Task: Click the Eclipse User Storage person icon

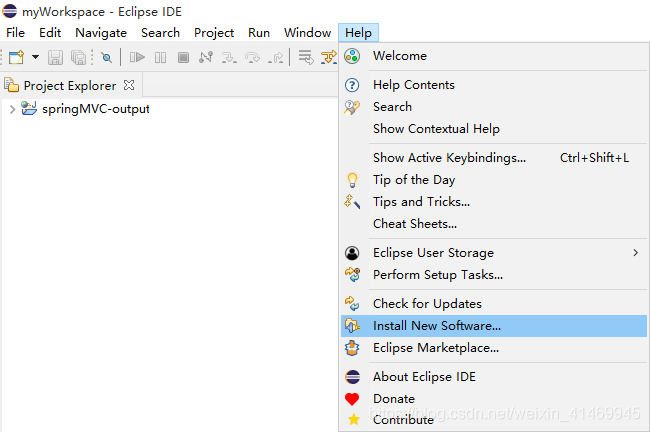Action: click(x=352, y=253)
